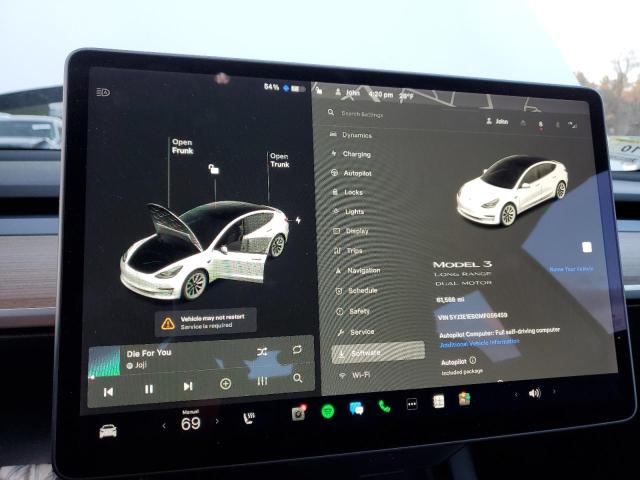Open the all-apps three-dots launcher
This screenshot has width=640, height=480.
pos(412,404)
